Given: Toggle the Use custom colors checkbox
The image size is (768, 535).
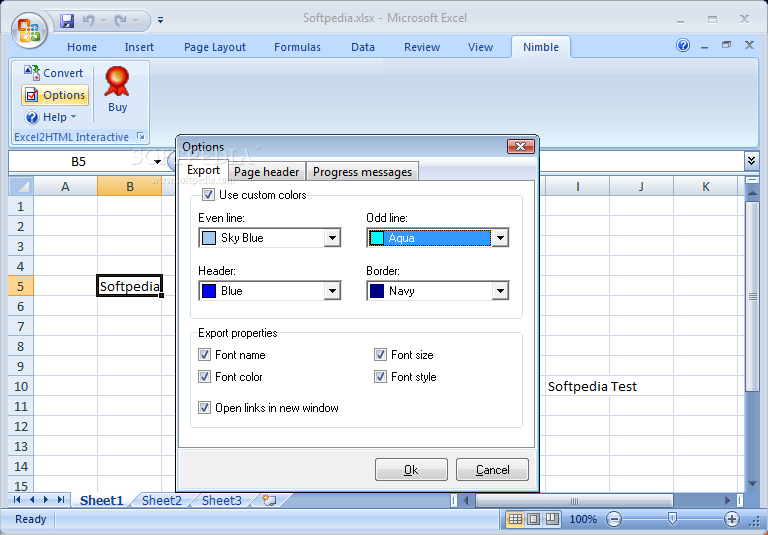Looking at the screenshot, I should tap(208, 195).
